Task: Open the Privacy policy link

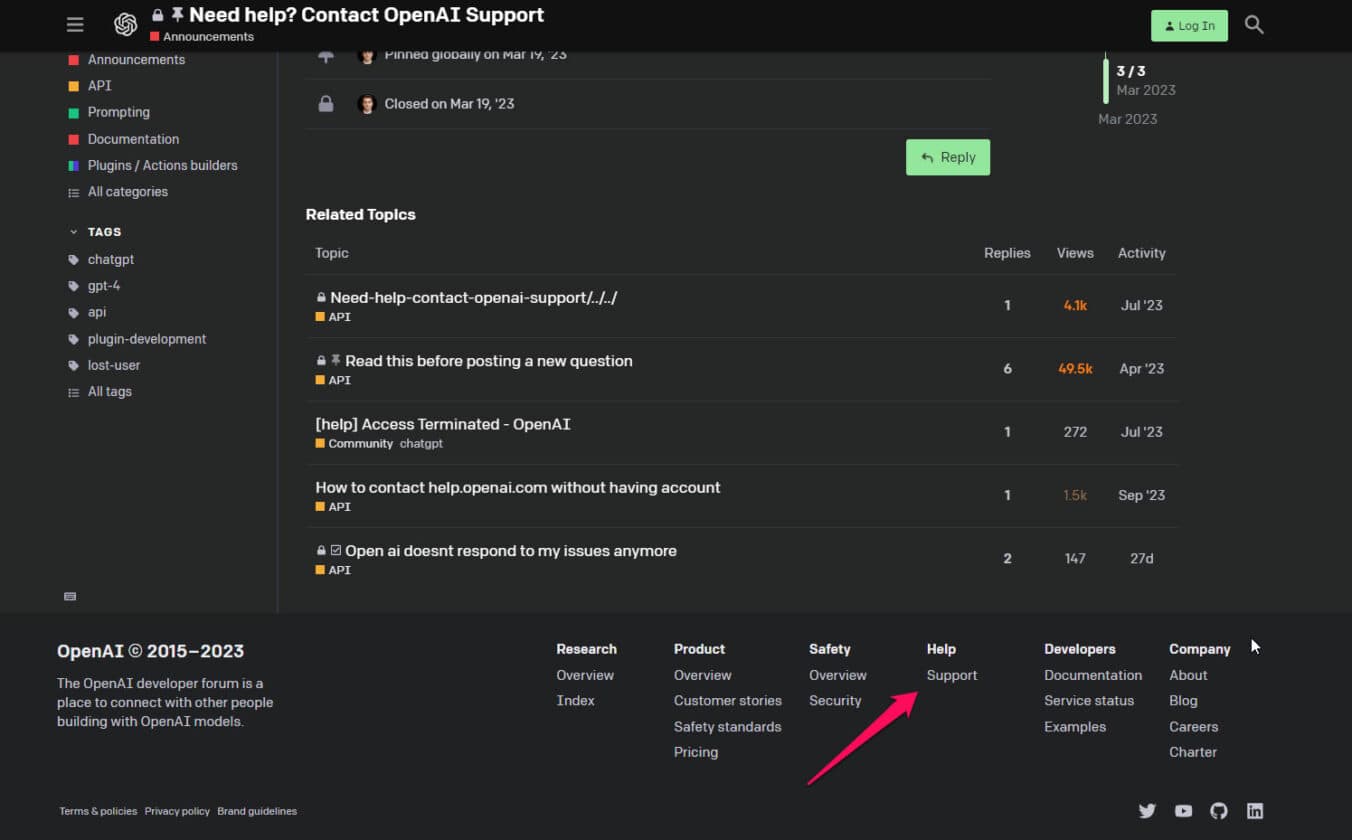Action: coord(177,811)
